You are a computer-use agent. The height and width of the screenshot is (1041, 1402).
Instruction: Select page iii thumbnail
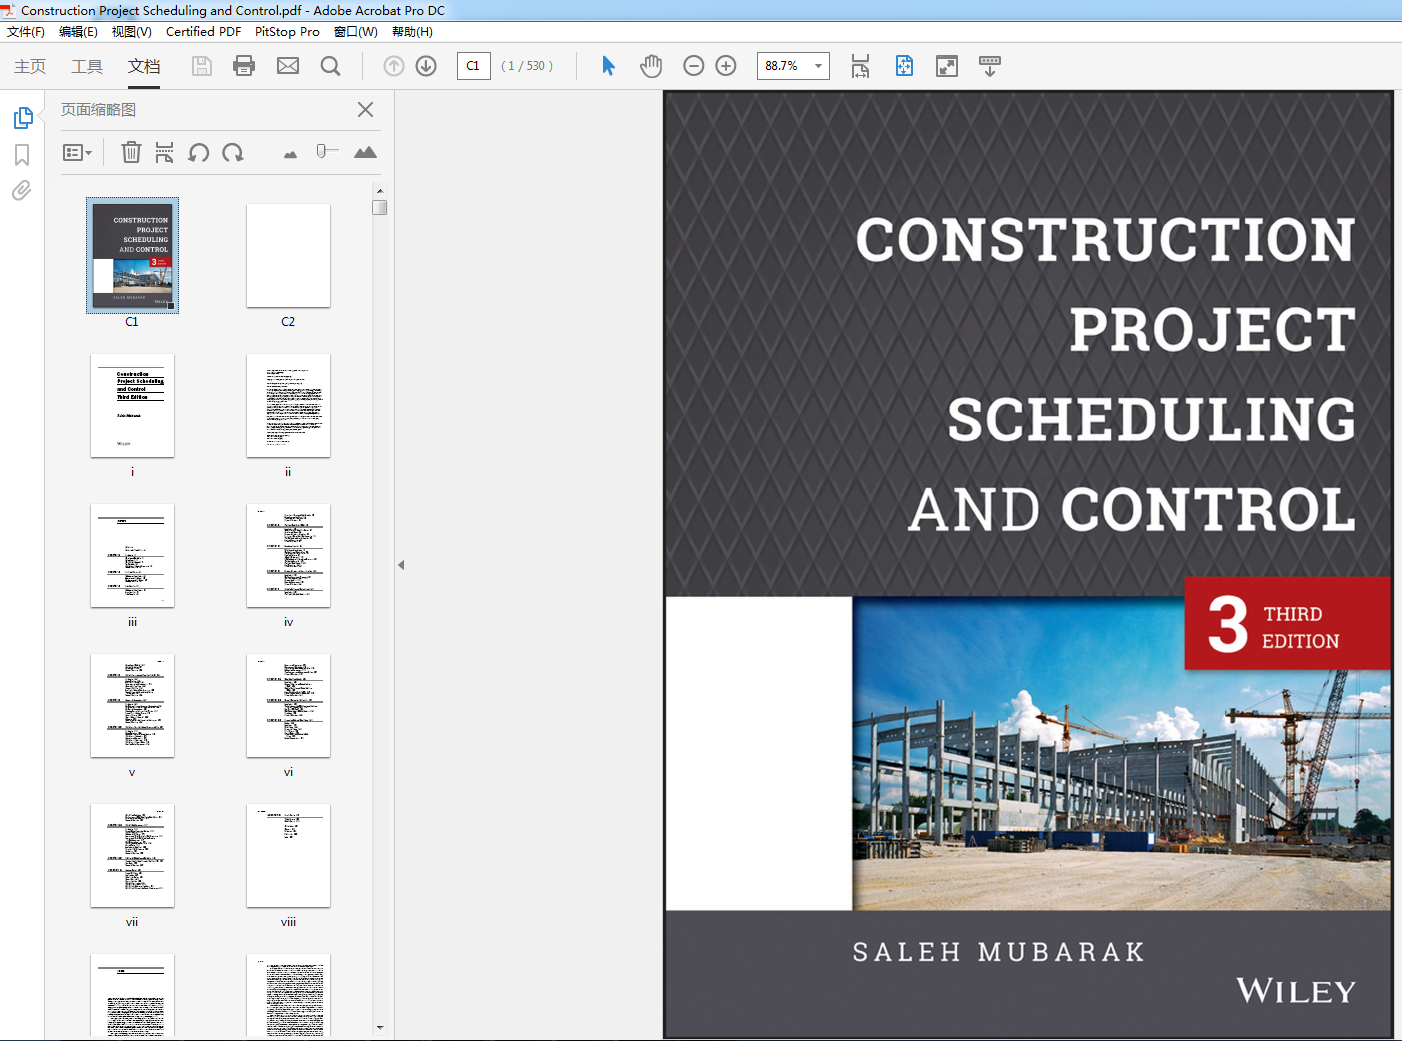click(x=132, y=555)
